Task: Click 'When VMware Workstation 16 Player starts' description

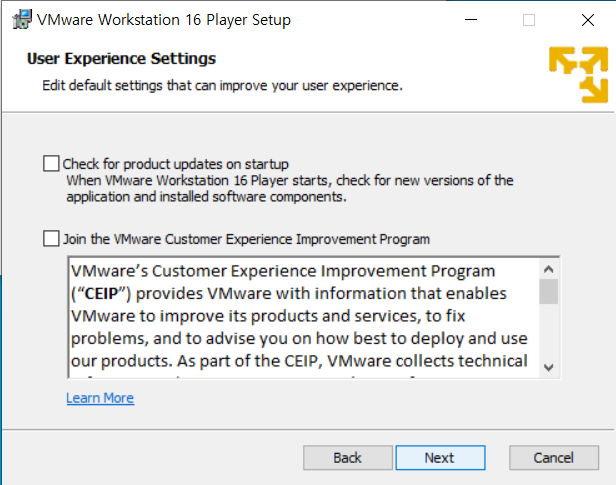Action: (290, 189)
